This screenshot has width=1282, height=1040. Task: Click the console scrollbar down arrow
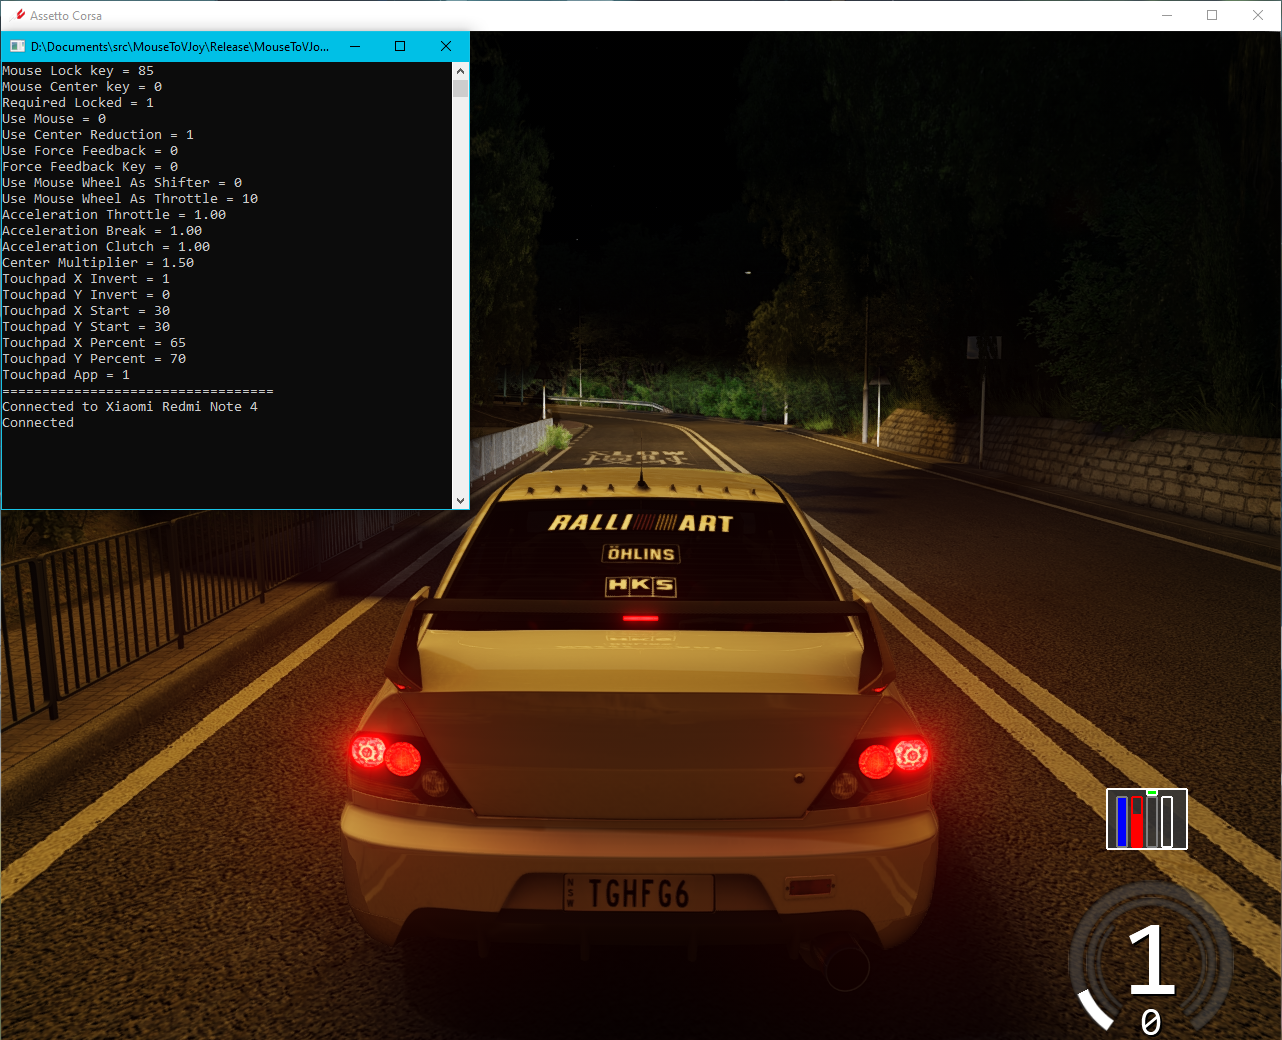[x=460, y=501]
